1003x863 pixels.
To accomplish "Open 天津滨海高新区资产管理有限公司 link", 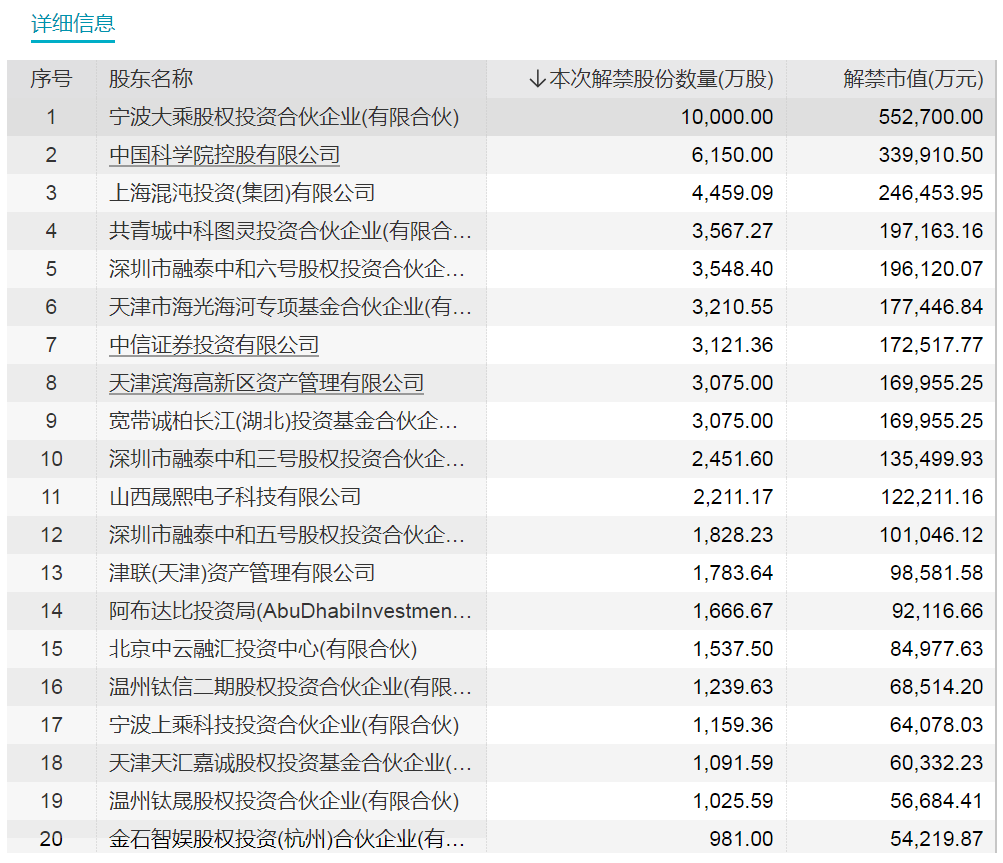I will (x=267, y=383).
